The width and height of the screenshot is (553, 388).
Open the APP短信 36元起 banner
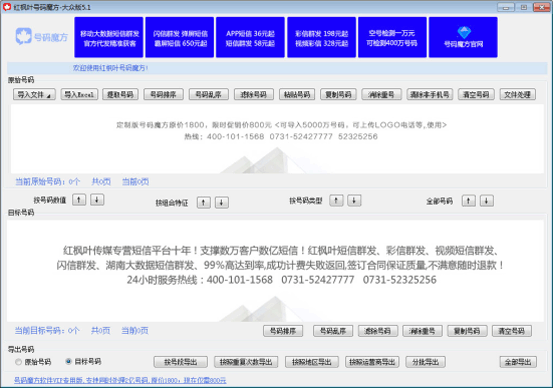250,37
